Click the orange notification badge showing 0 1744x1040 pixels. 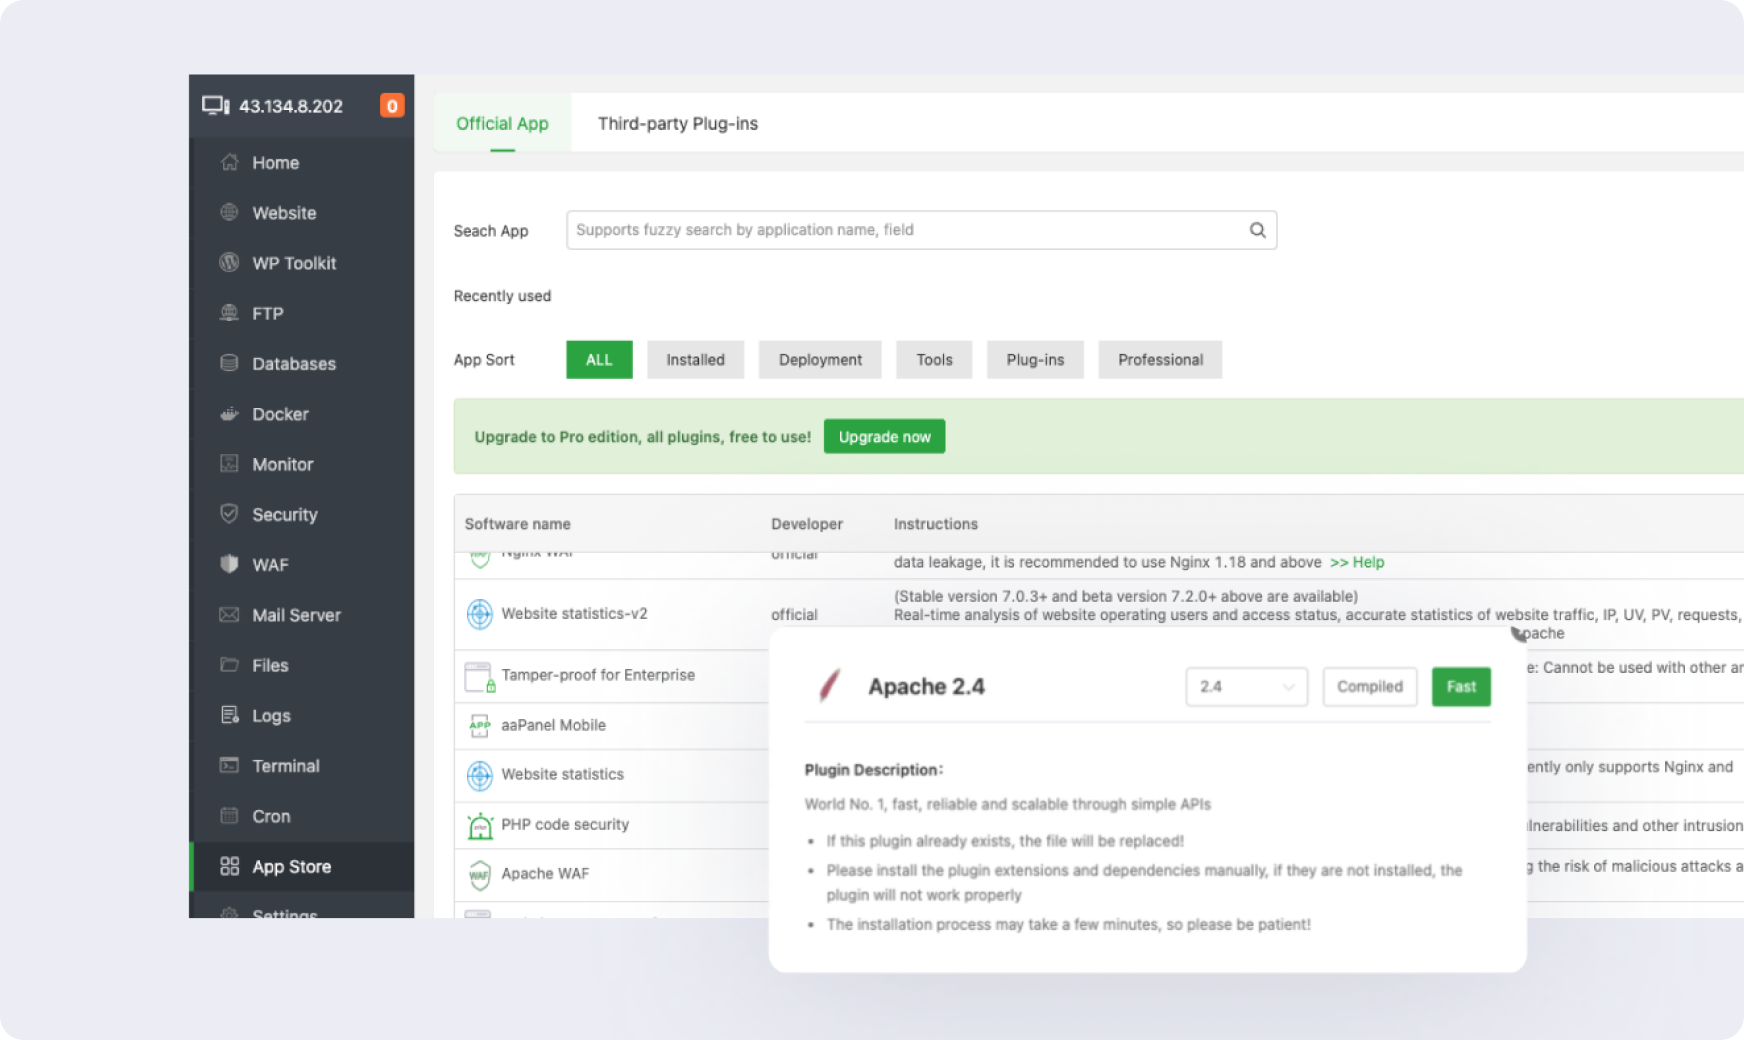pos(392,105)
